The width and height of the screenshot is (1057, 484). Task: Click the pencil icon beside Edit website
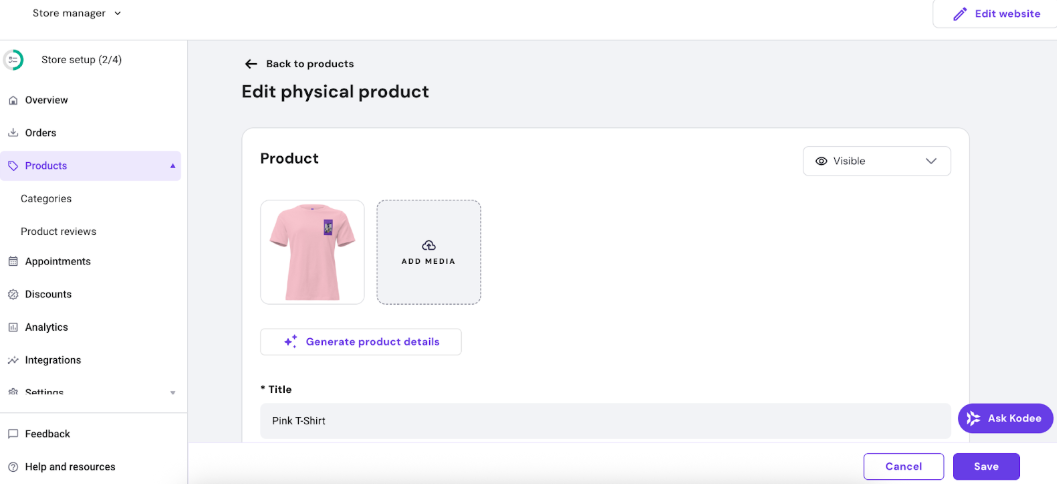coord(960,14)
